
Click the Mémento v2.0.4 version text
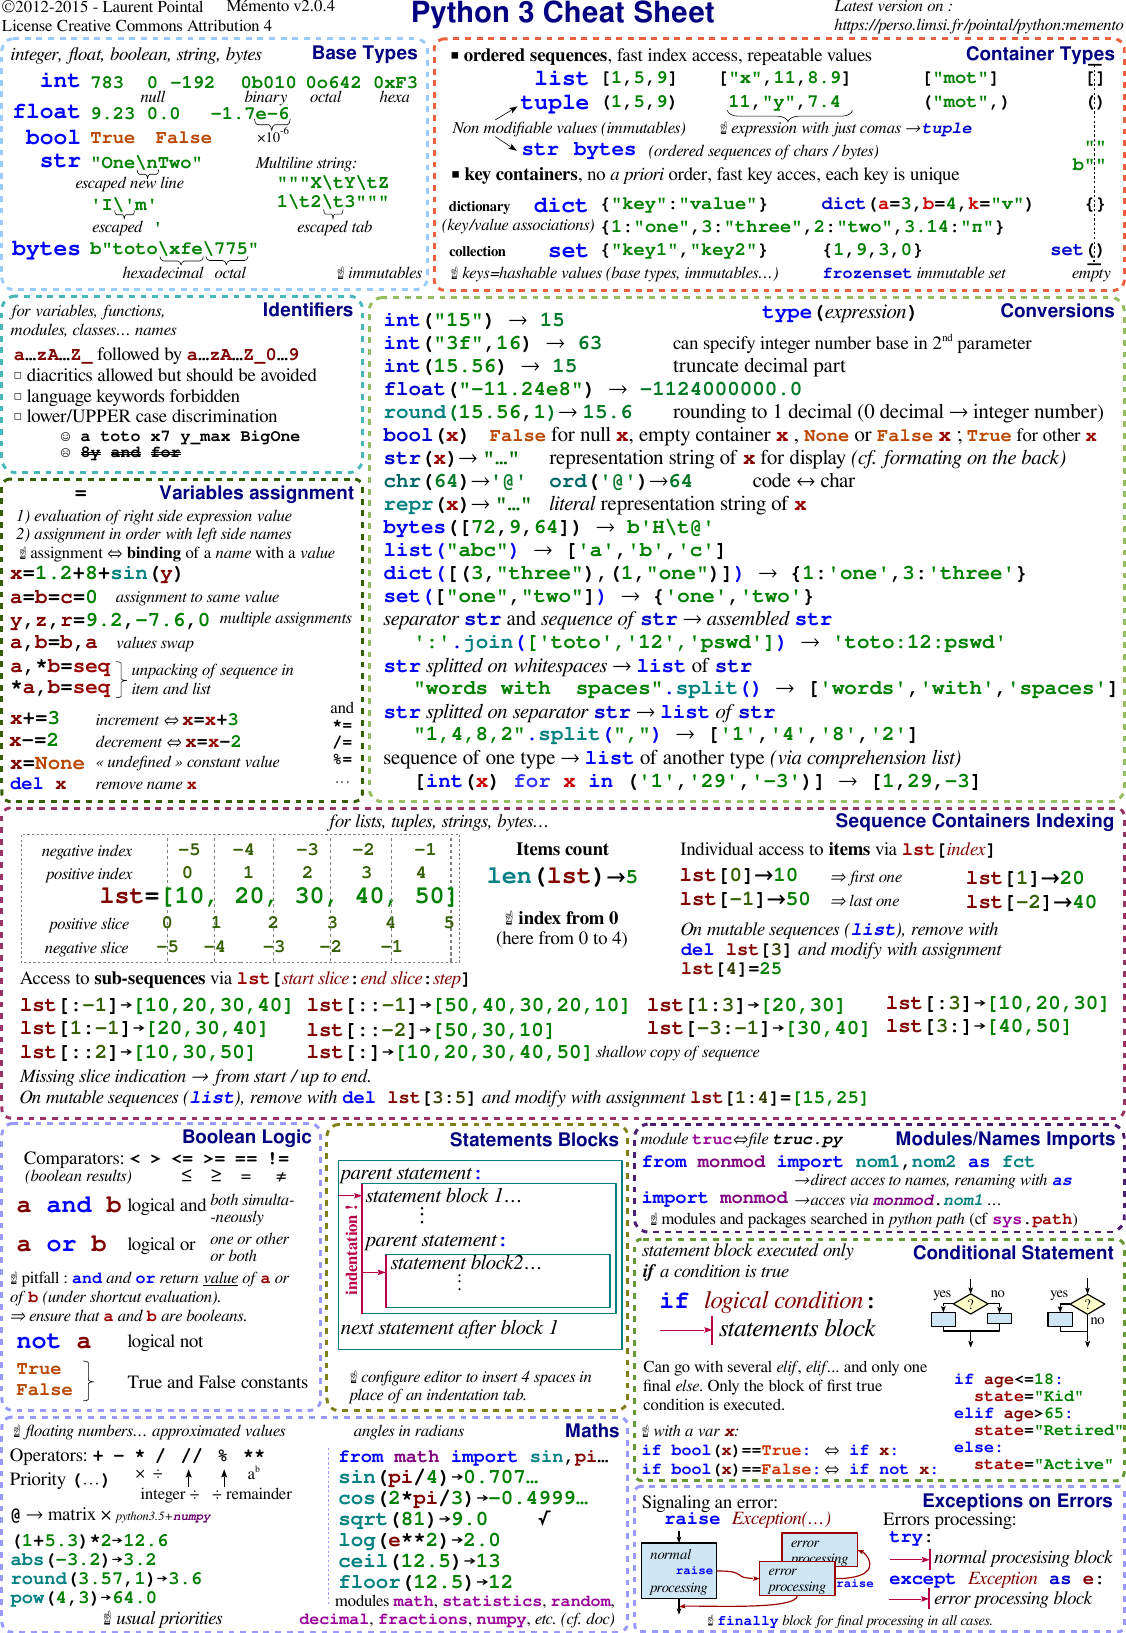(281, 7)
